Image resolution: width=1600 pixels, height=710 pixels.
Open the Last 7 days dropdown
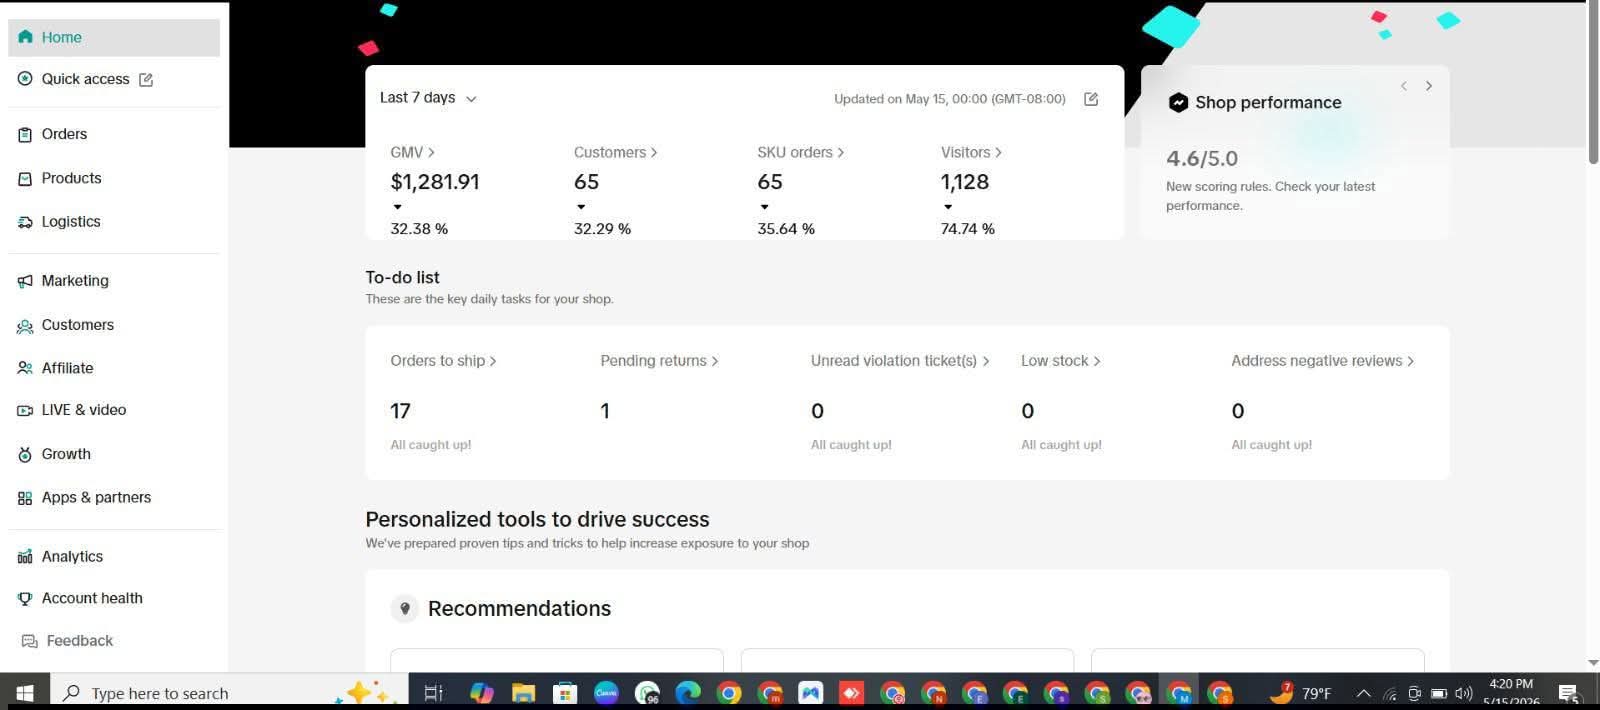pyautogui.click(x=428, y=98)
